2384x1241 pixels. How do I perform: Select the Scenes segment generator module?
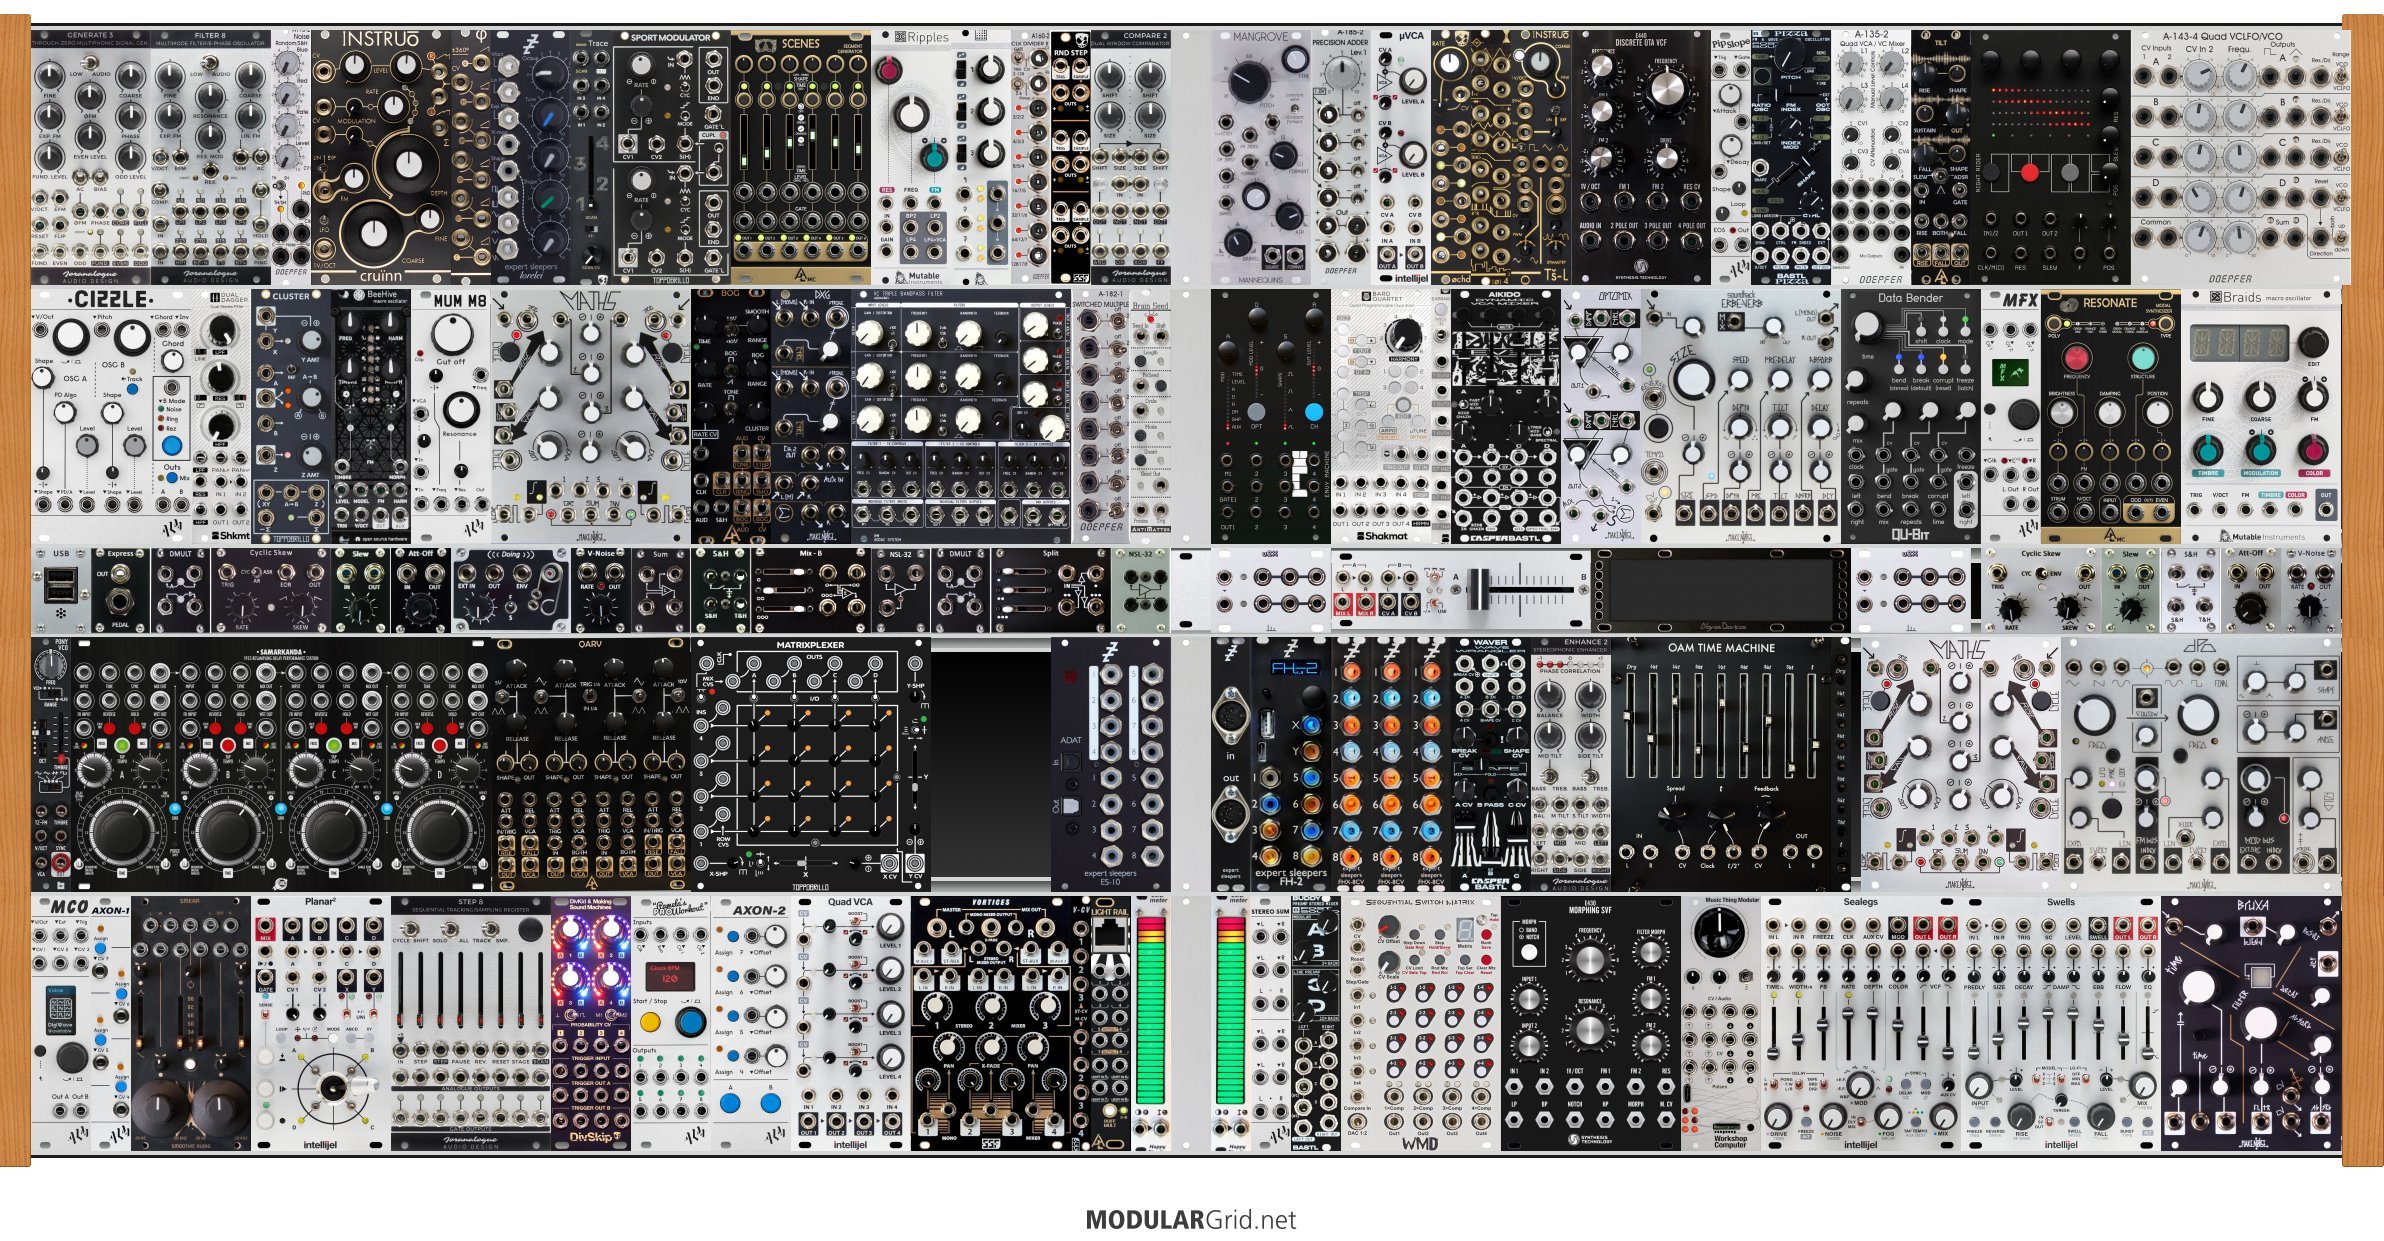point(801,157)
